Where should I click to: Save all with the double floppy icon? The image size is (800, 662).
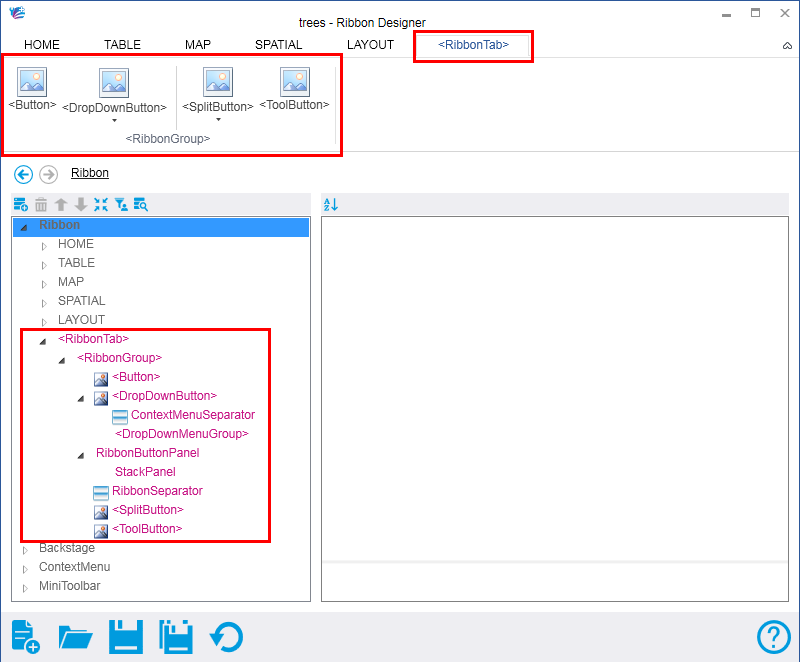(176, 636)
